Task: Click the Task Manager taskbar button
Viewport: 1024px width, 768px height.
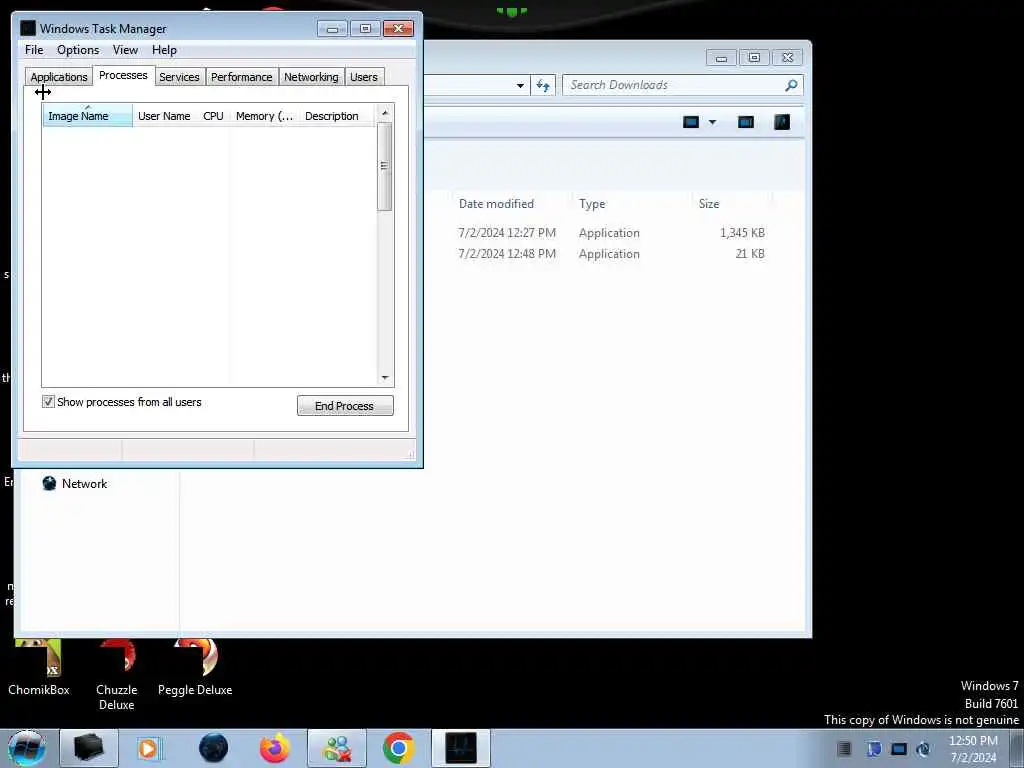Action: [460, 748]
